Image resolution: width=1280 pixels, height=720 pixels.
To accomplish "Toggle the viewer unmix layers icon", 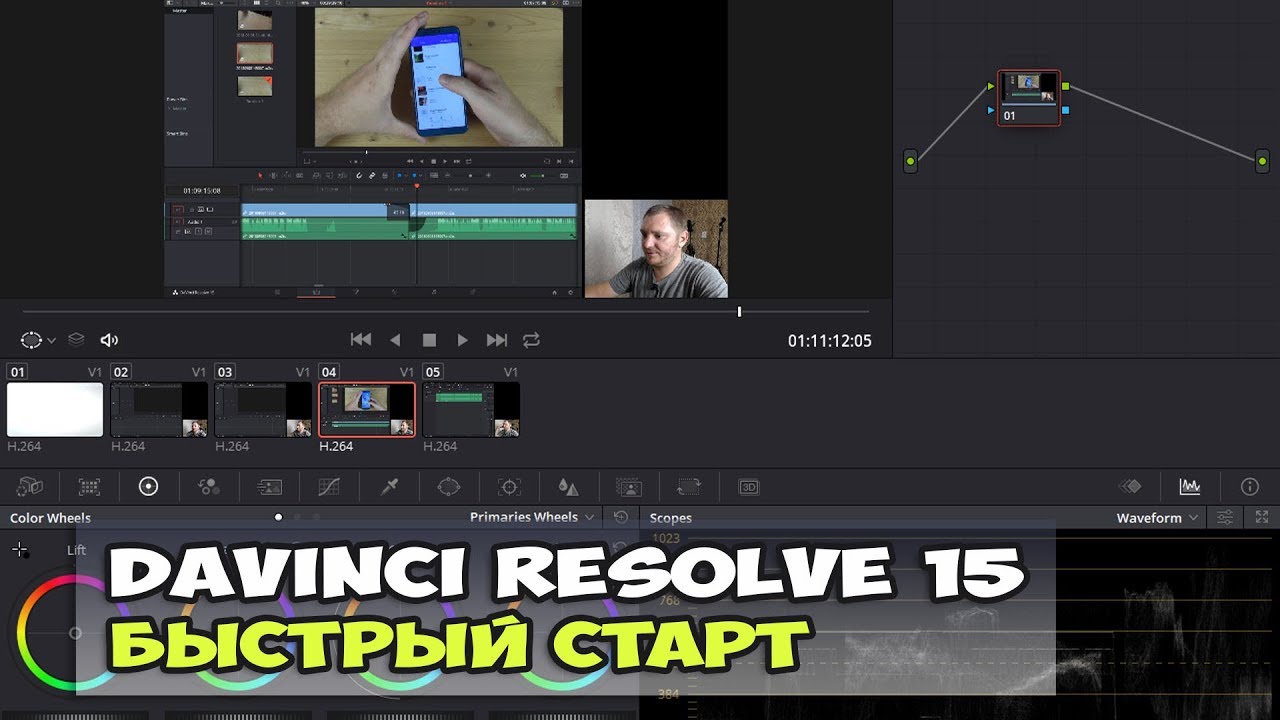I will [76, 340].
